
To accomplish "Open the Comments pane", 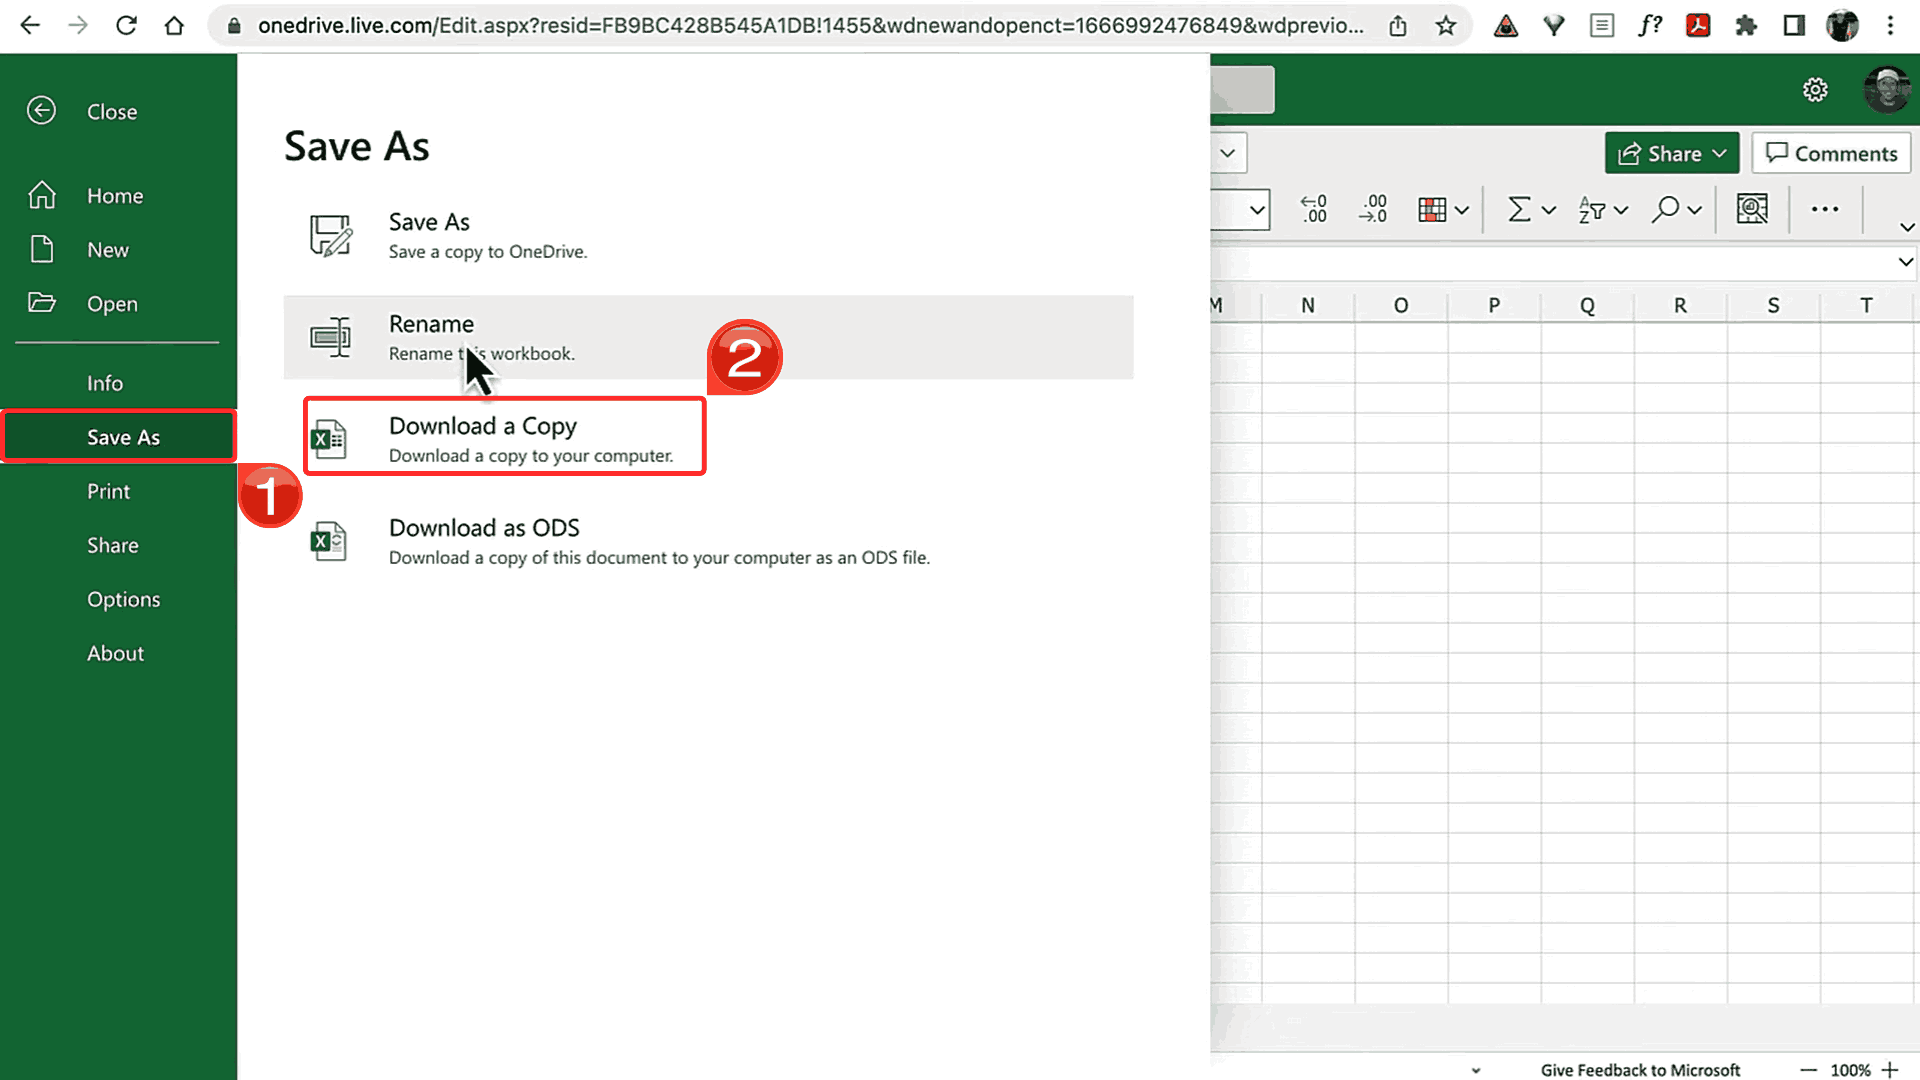I will [x=1831, y=153].
